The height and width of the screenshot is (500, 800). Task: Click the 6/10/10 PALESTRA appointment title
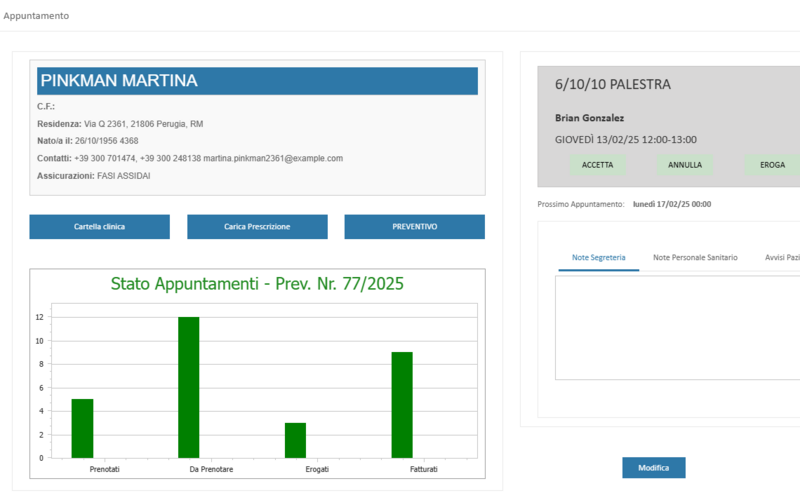613,85
